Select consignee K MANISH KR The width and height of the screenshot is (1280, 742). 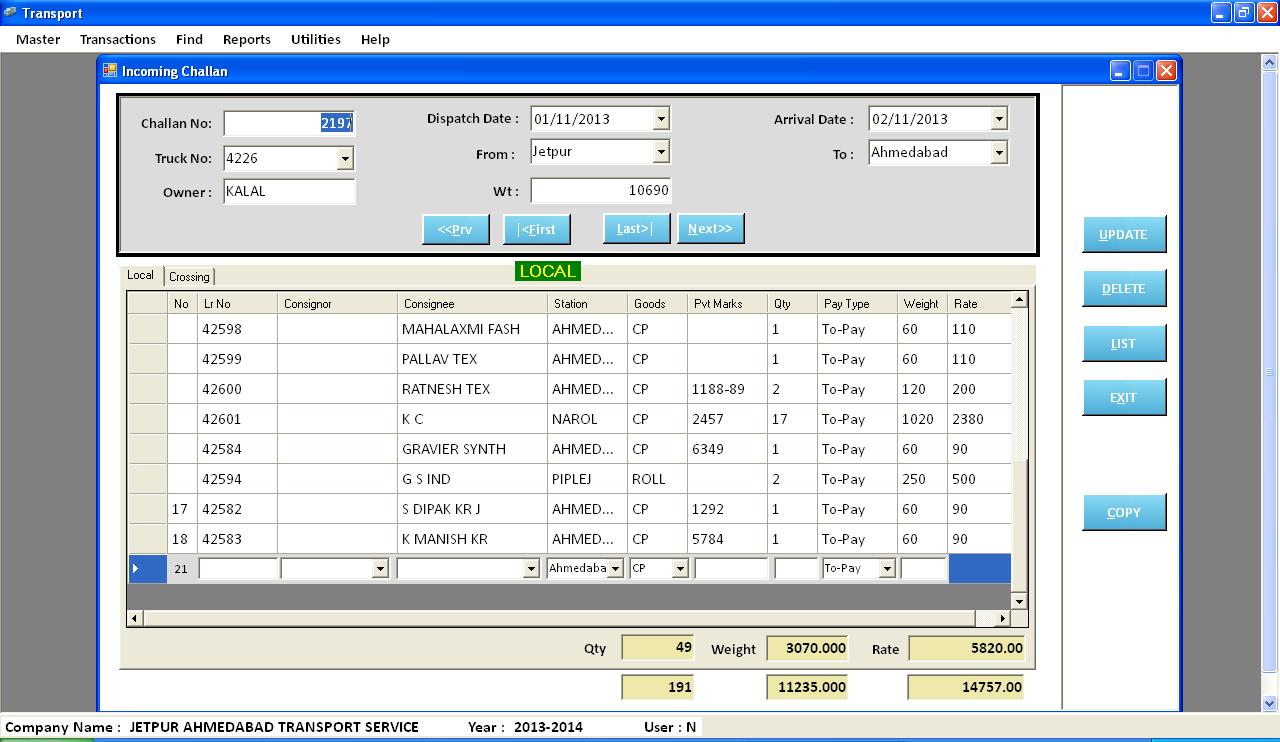(x=472, y=539)
